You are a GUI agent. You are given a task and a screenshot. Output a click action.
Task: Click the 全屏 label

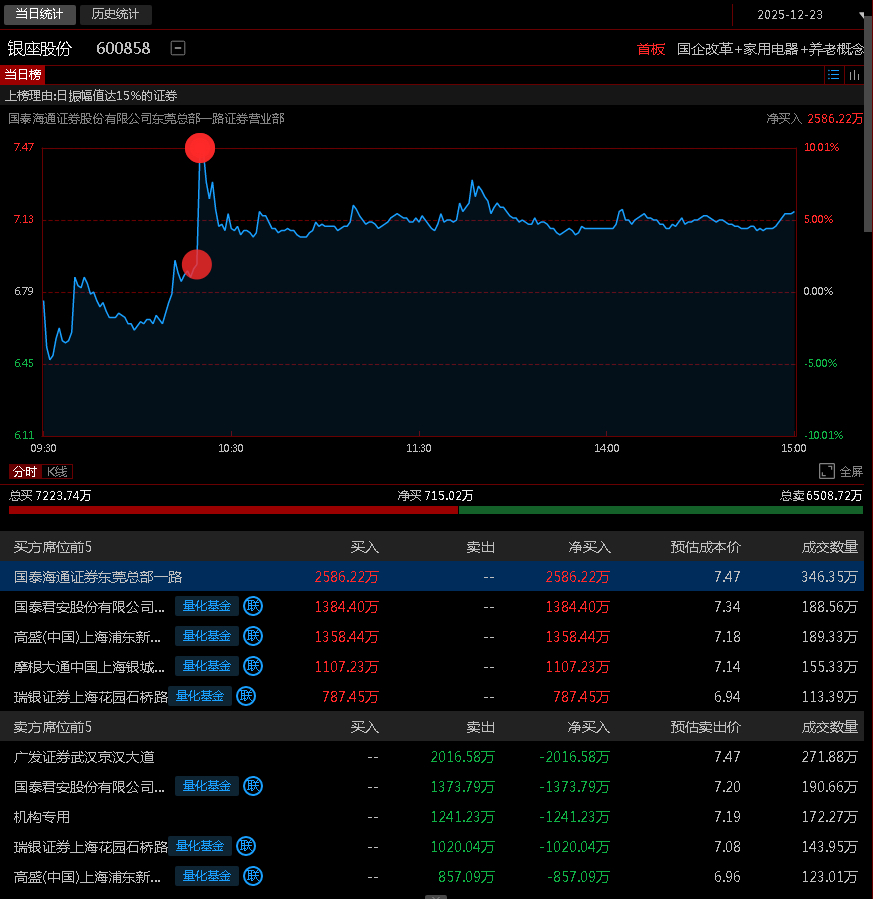[x=851, y=472]
